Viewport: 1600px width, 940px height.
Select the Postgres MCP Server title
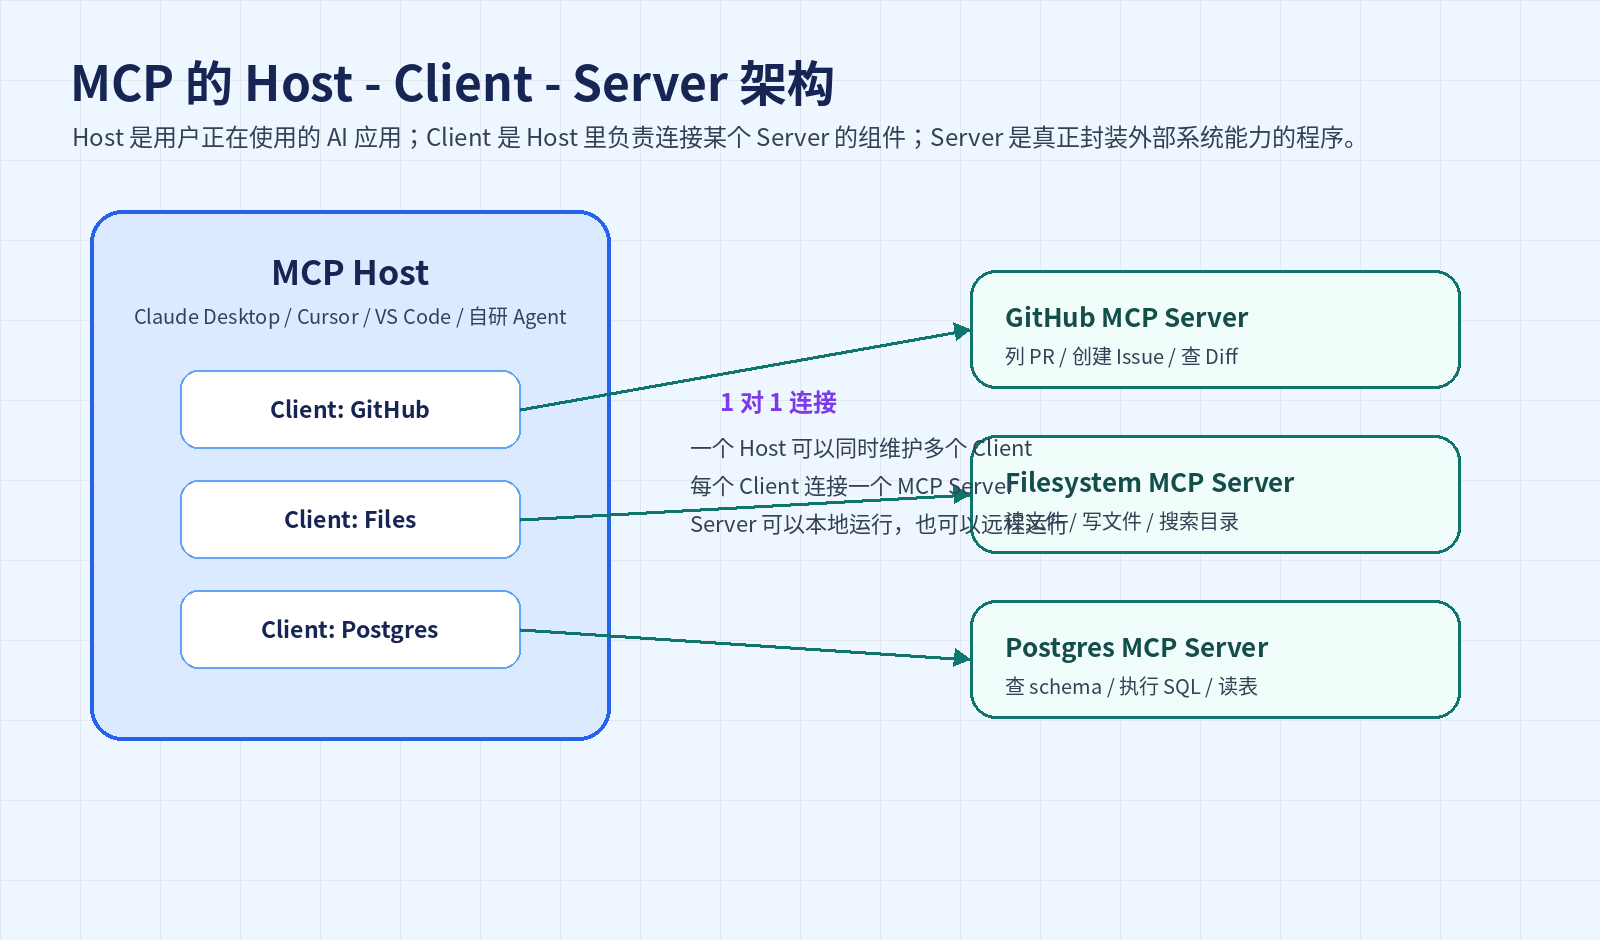[x=1136, y=648]
